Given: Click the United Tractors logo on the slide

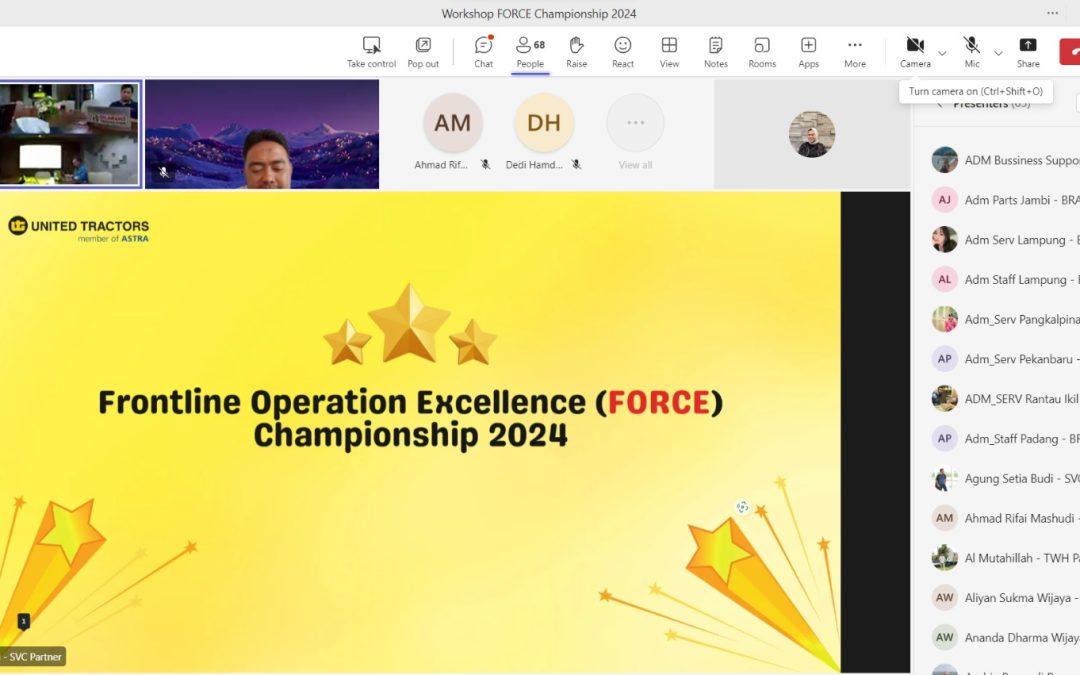Looking at the screenshot, I should click(x=79, y=229).
